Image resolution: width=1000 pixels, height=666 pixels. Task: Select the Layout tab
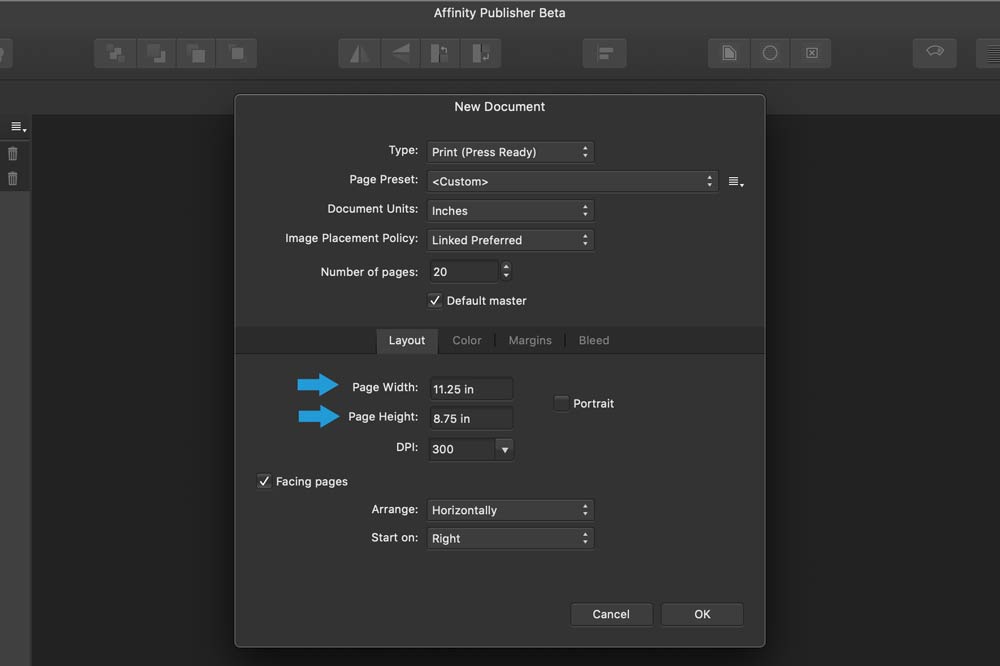(x=407, y=340)
